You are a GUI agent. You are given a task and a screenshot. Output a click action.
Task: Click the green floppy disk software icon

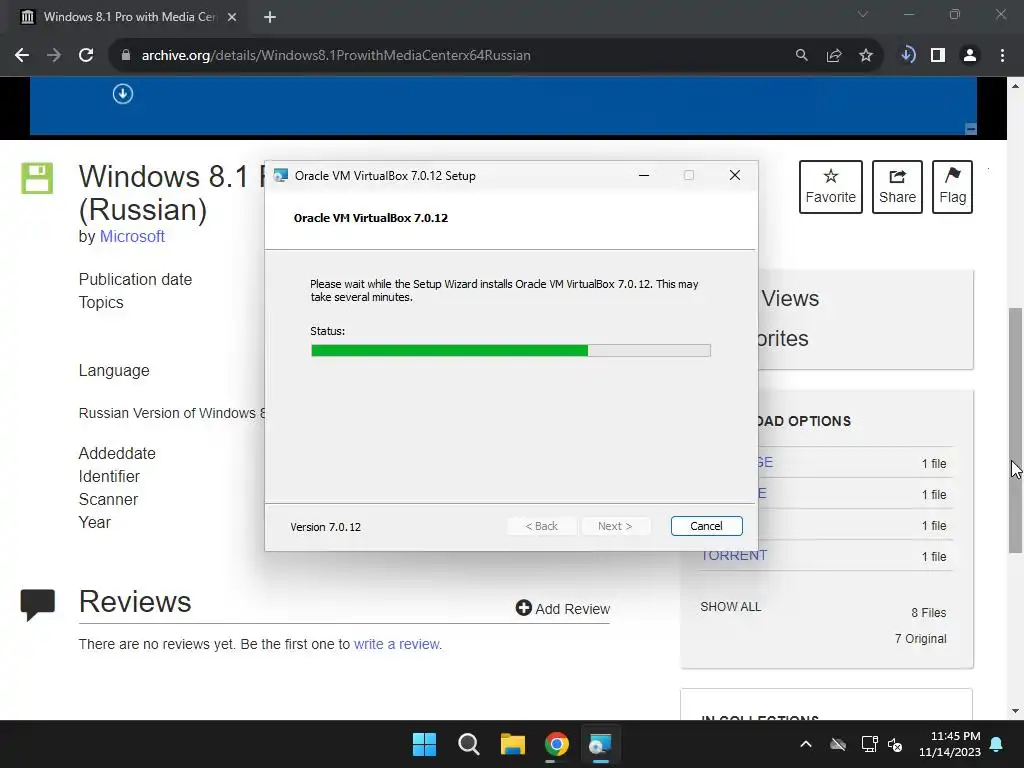(37, 178)
